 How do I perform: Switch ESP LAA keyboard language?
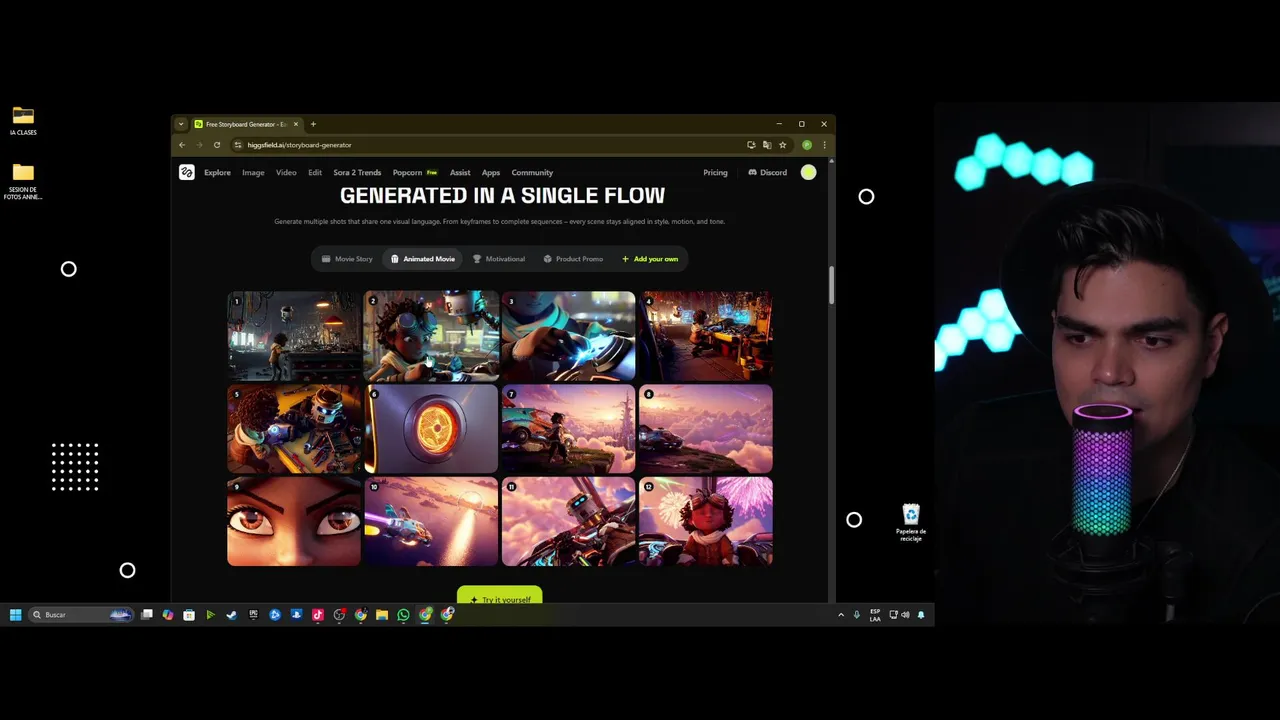pyautogui.click(x=875, y=615)
